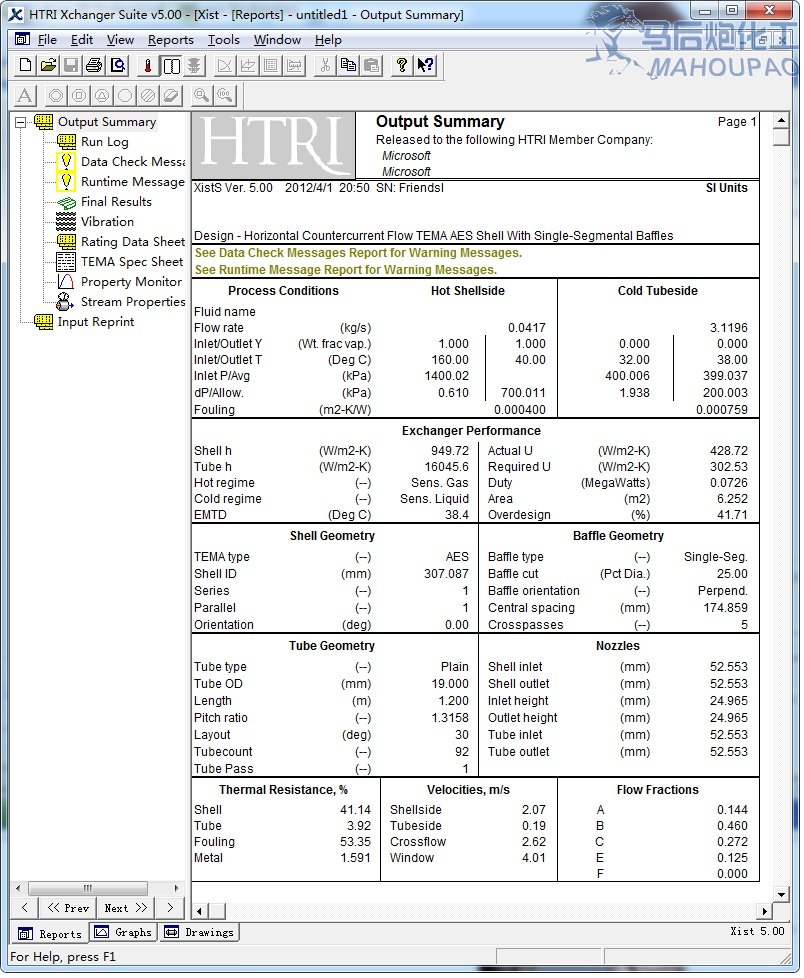Collapse the Output Summary tree node
Viewport: 804px width, 978px height.
tap(21, 122)
